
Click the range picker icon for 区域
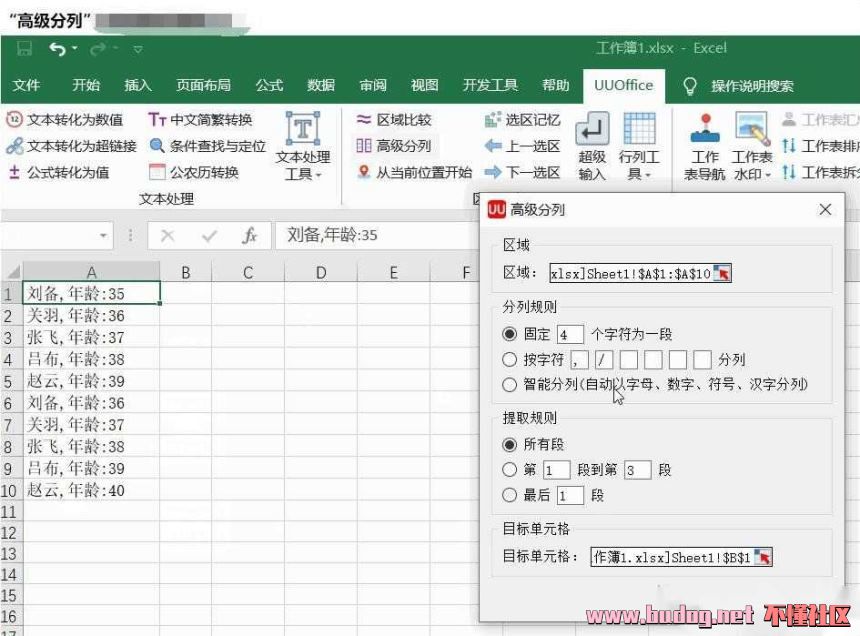click(722, 273)
